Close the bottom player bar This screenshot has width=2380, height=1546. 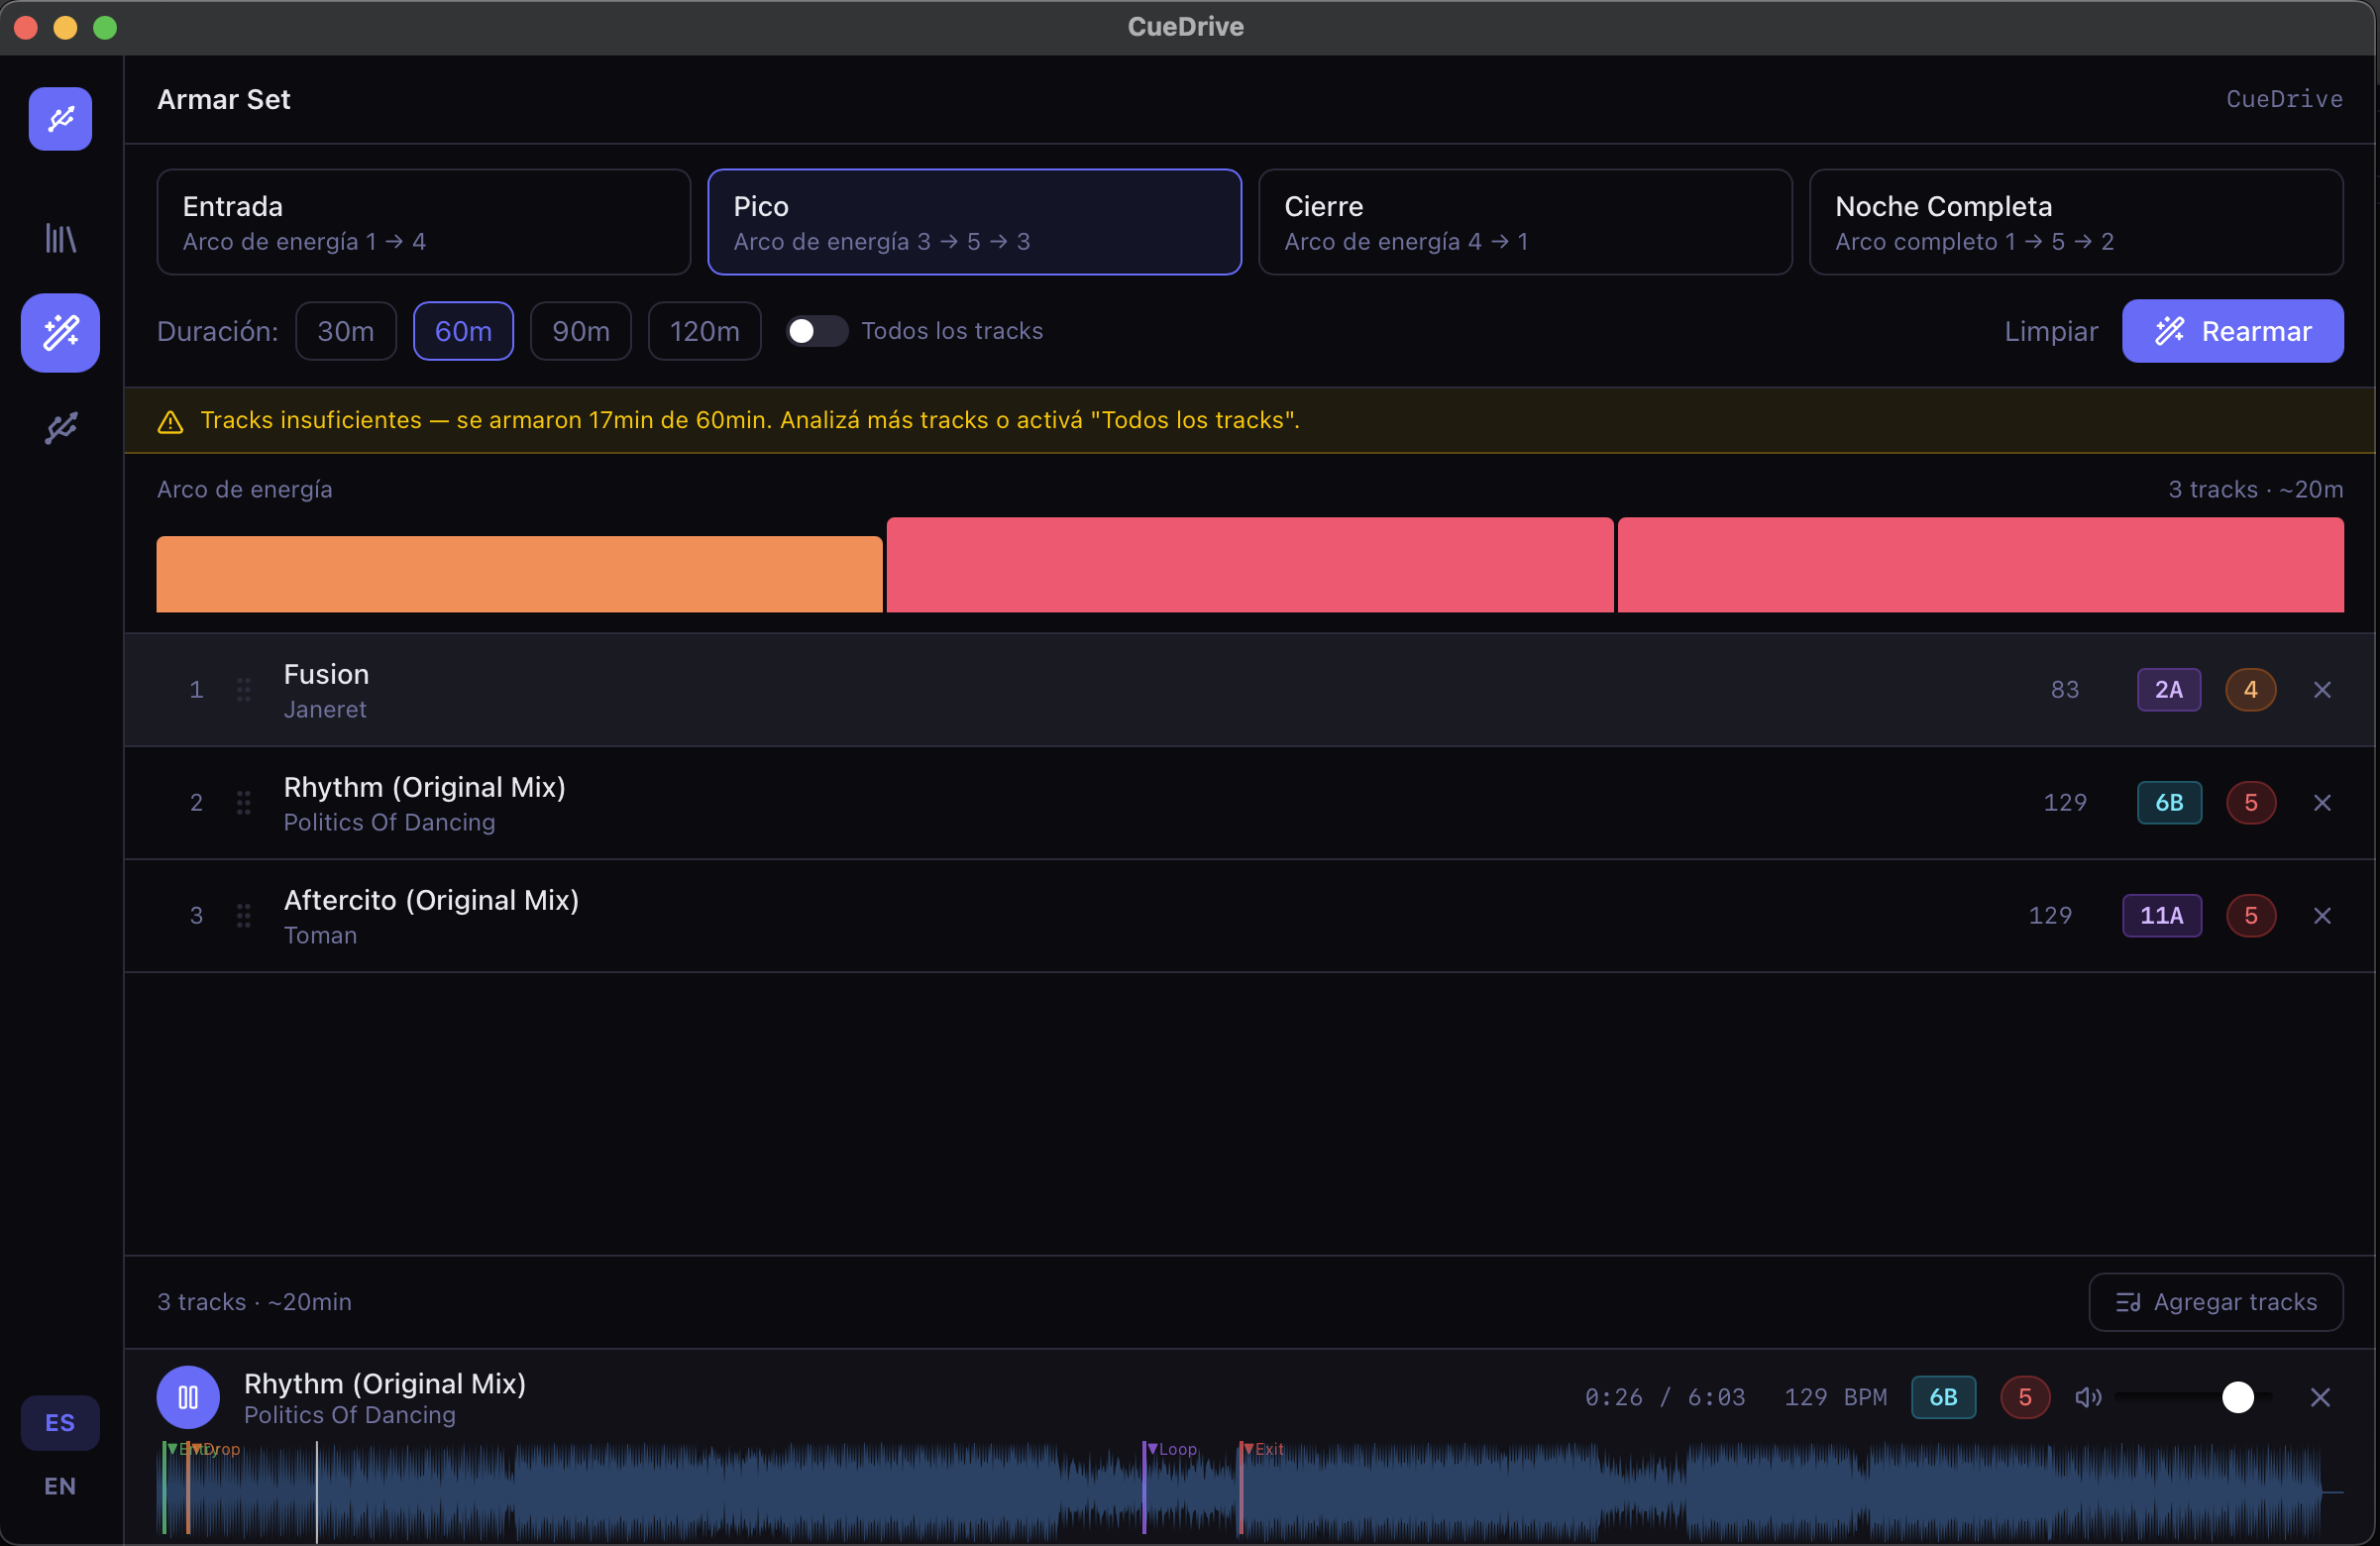2321,1397
